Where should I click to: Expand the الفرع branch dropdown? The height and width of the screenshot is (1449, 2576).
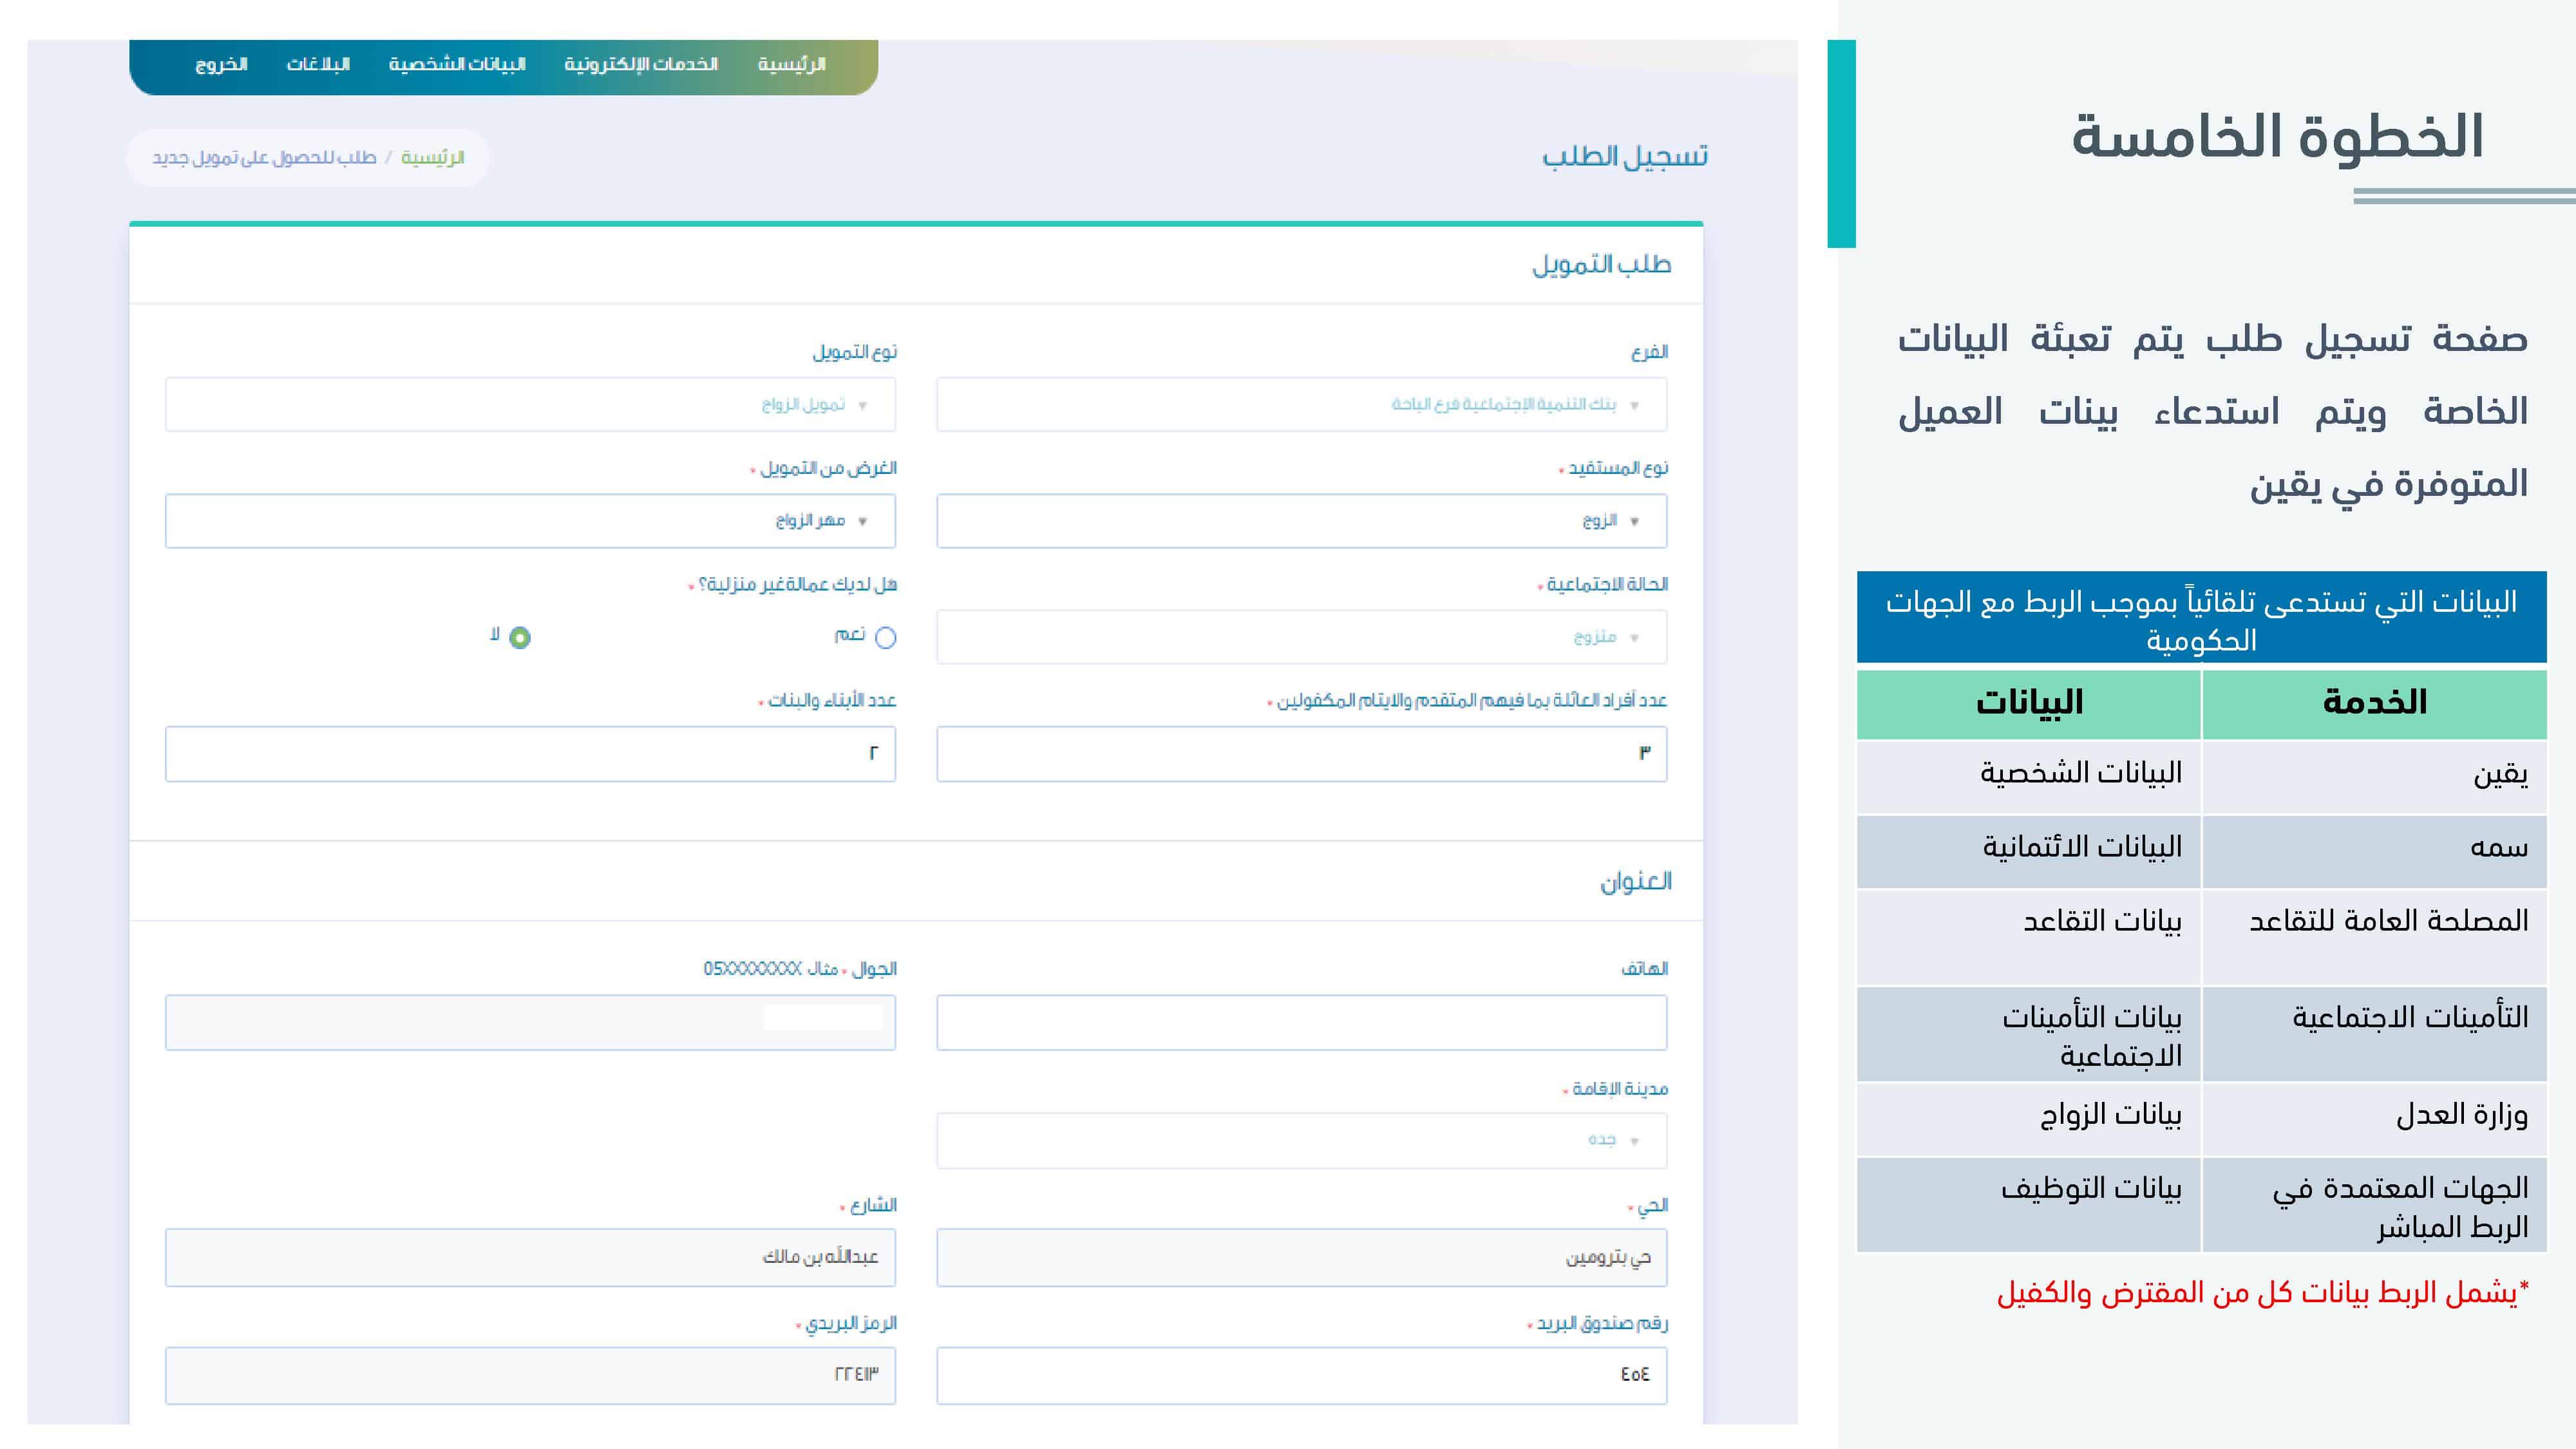(x=1301, y=404)
